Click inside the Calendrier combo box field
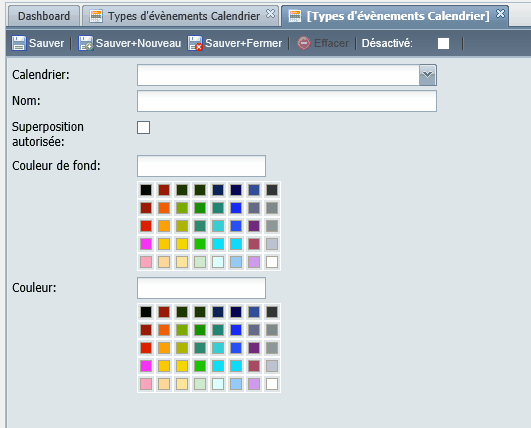This screenshot has width=531, height=428. point(278,75)
